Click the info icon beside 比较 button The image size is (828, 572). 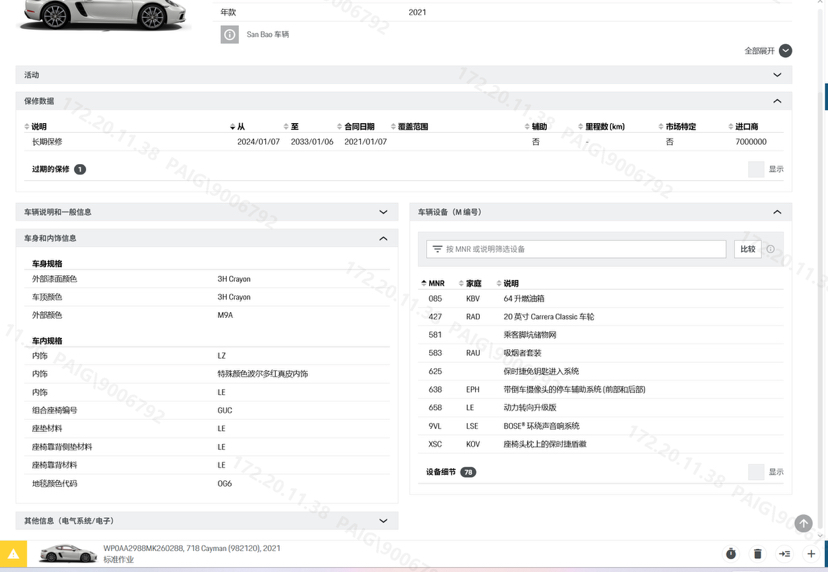[x=770, y=249]
